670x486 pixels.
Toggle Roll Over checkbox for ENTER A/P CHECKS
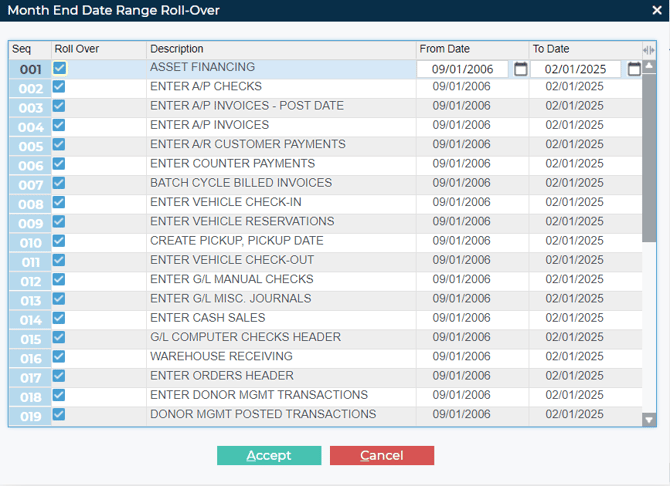click(x=59, y=87)
